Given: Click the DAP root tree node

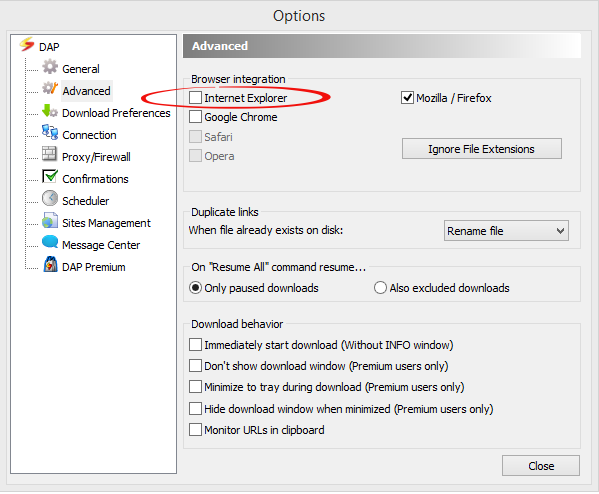Looking at the screenshot, I should [x=49, y=47].
